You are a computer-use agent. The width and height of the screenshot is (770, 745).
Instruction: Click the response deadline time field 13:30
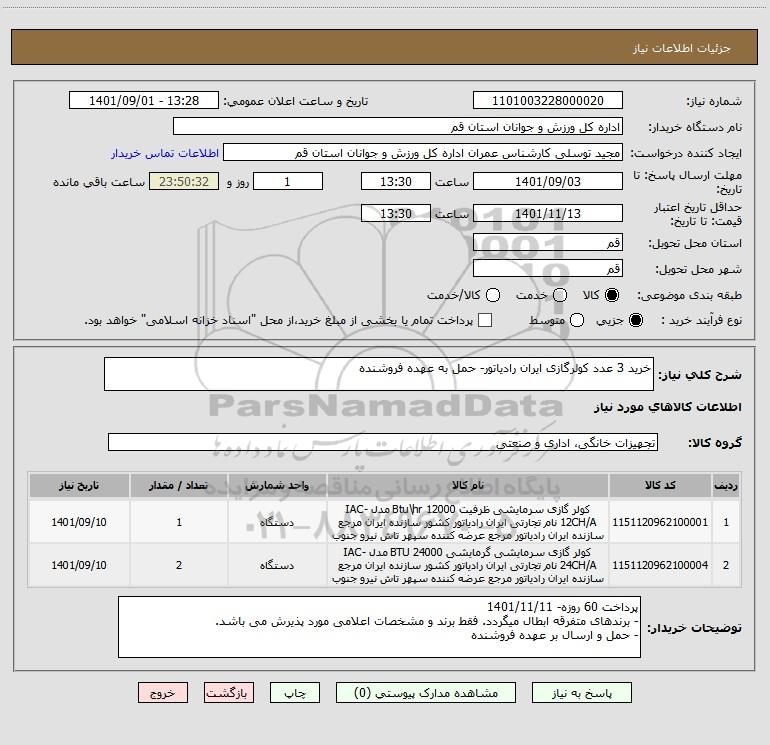click(x=396, y=181)
